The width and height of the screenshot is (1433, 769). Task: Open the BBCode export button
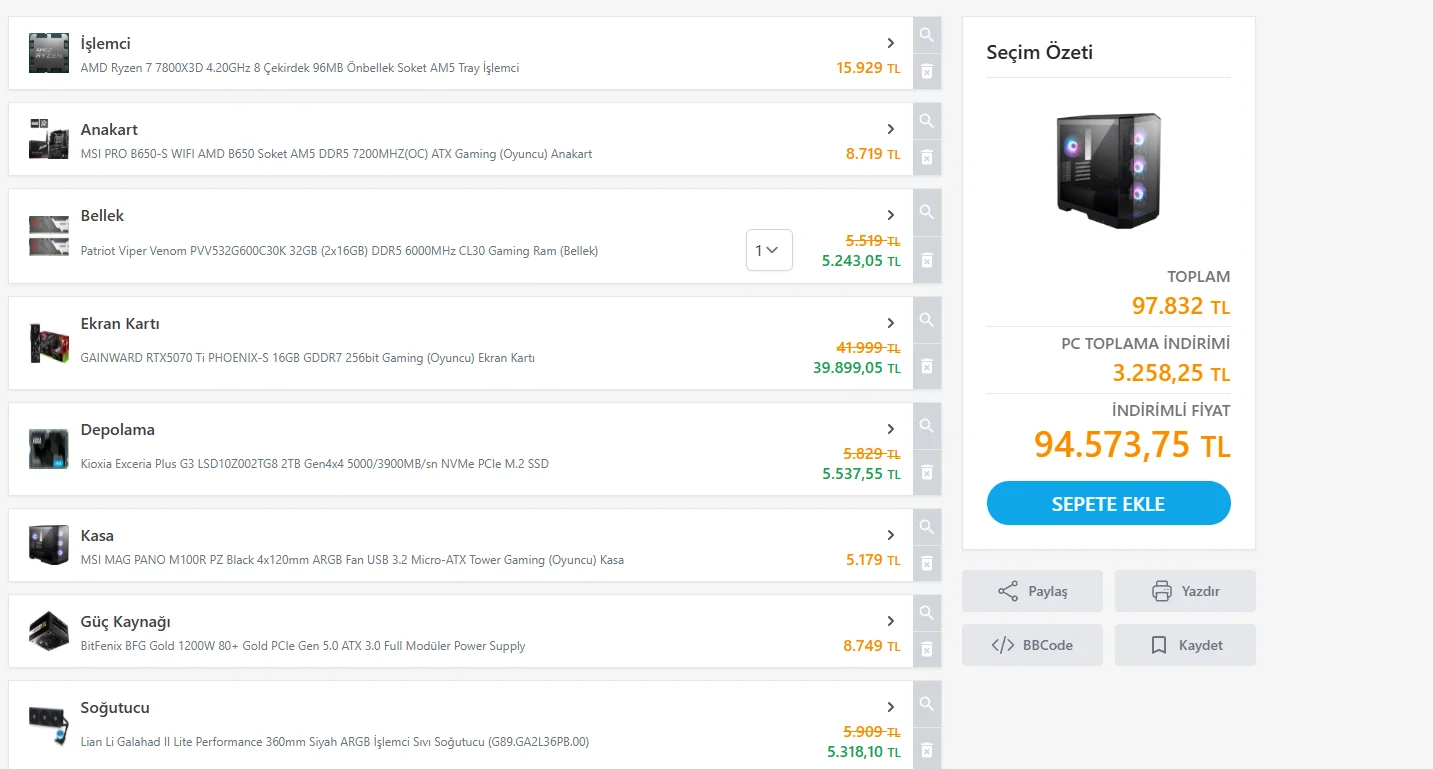pos(1032,645)
